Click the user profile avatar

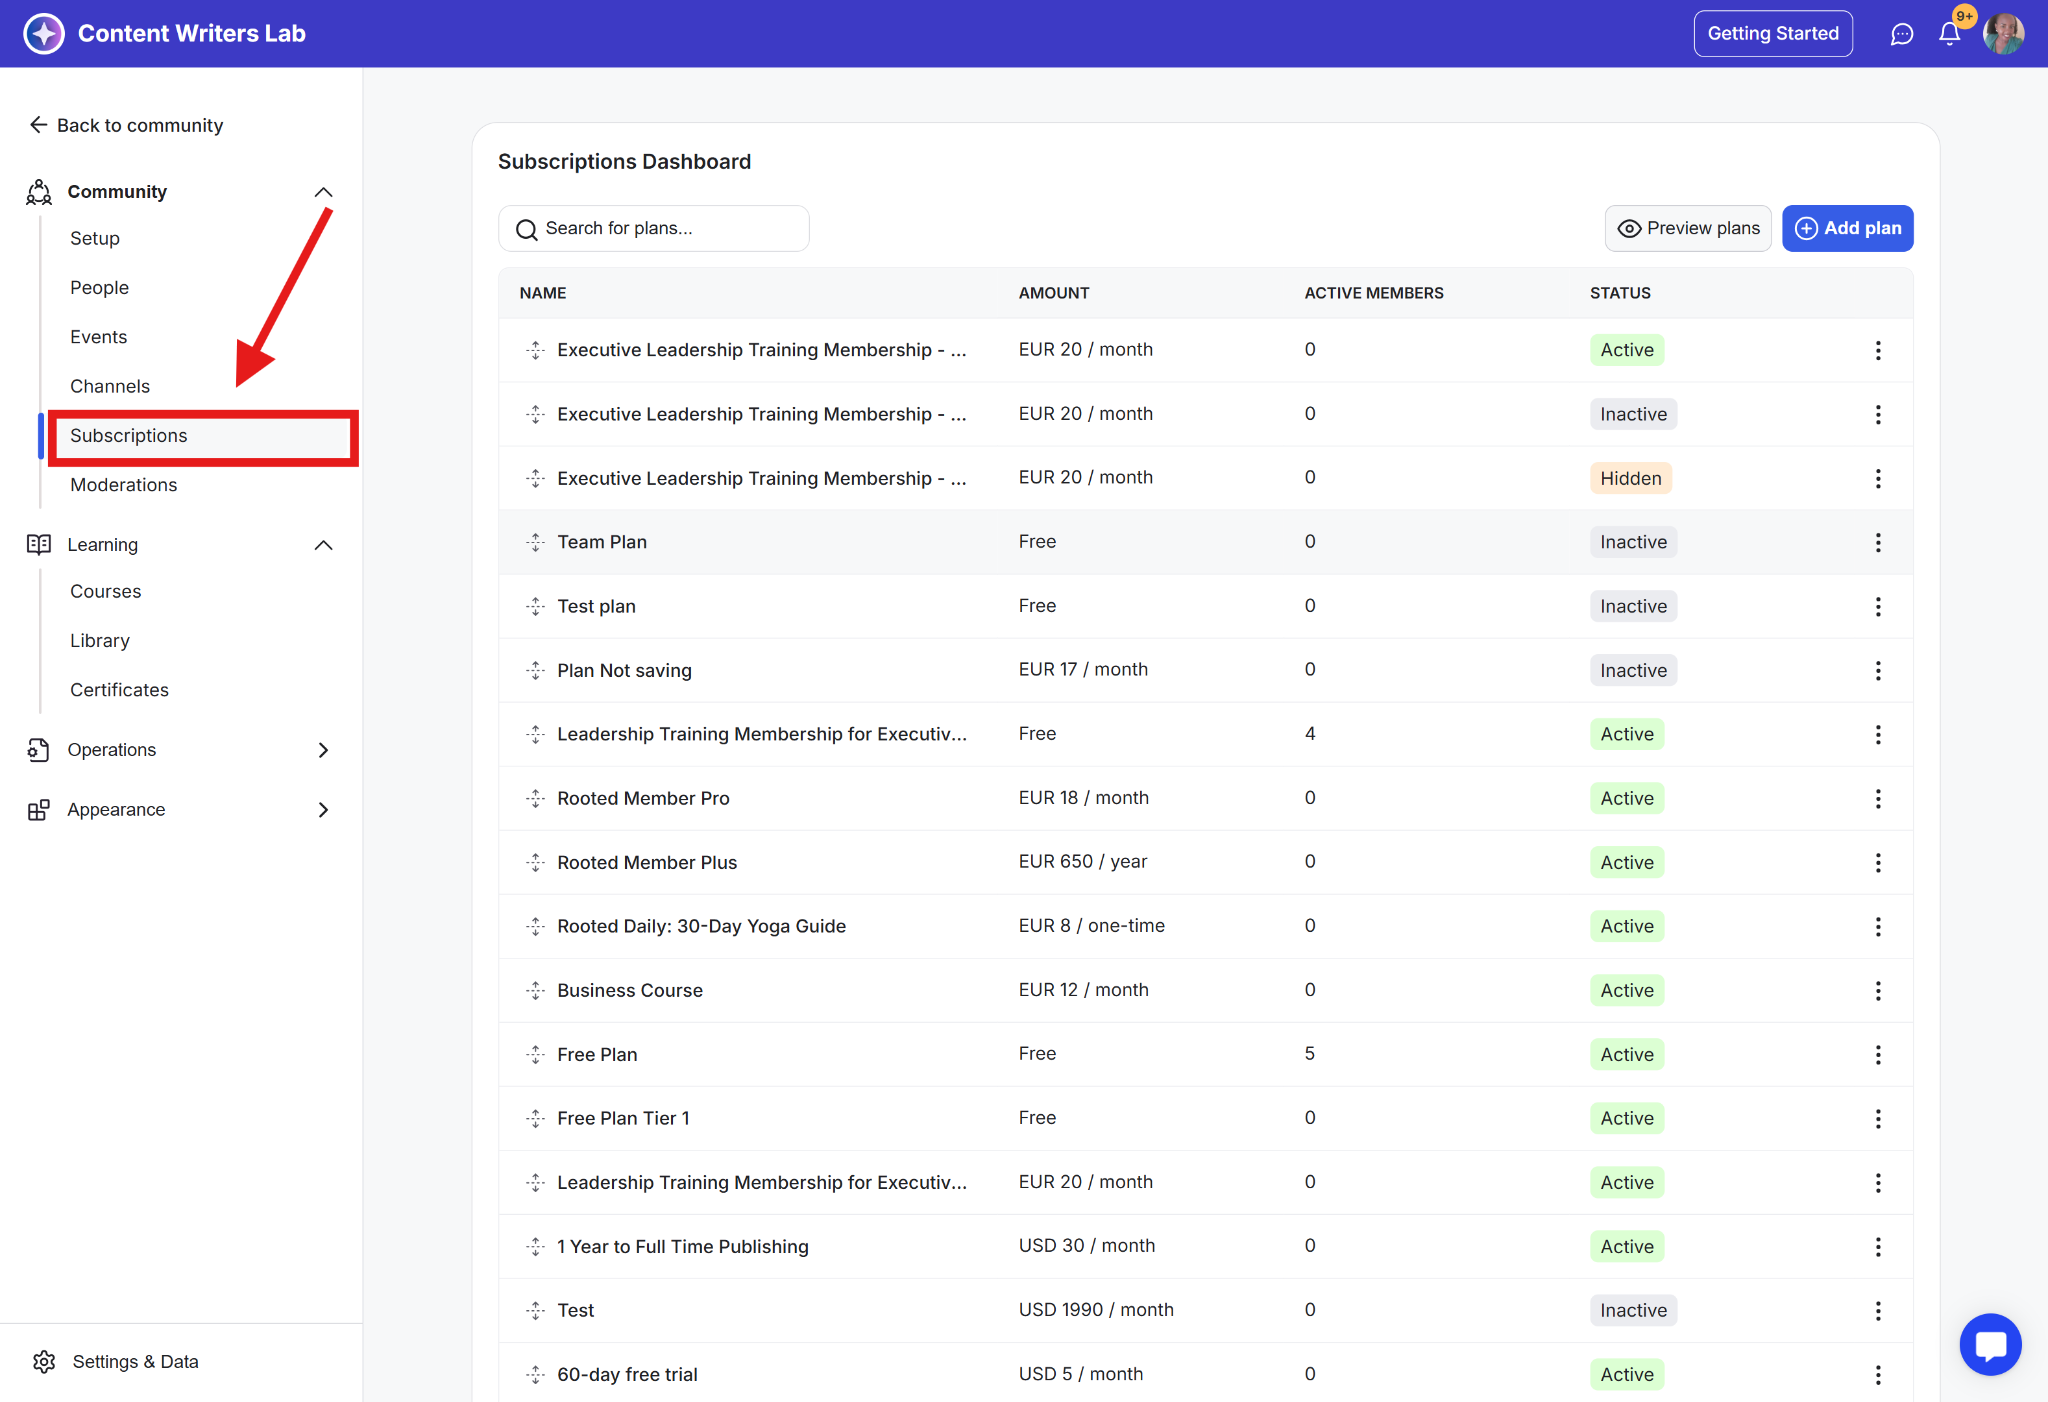tap(2003, 34)
